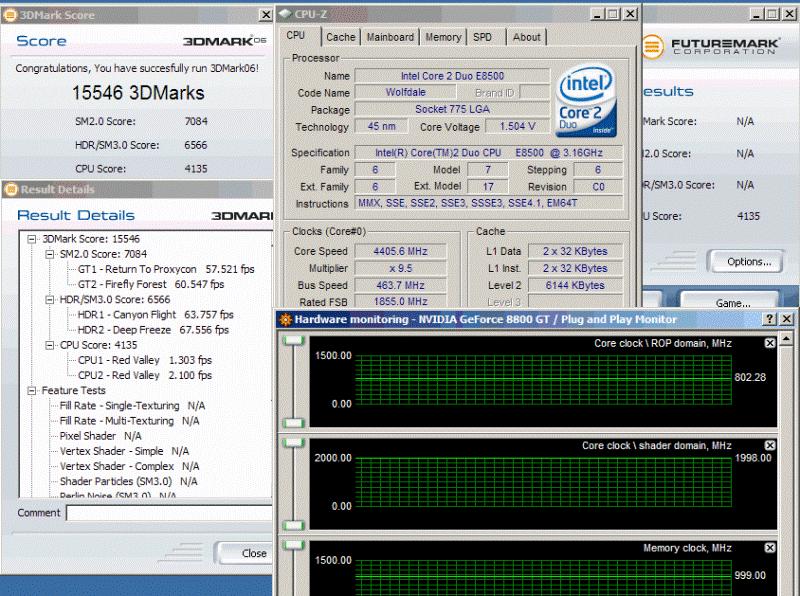The width and height of the screenshot is (800, 596).
Task: Select Fill Rate - Single-Texturing row
Action: 132,406
